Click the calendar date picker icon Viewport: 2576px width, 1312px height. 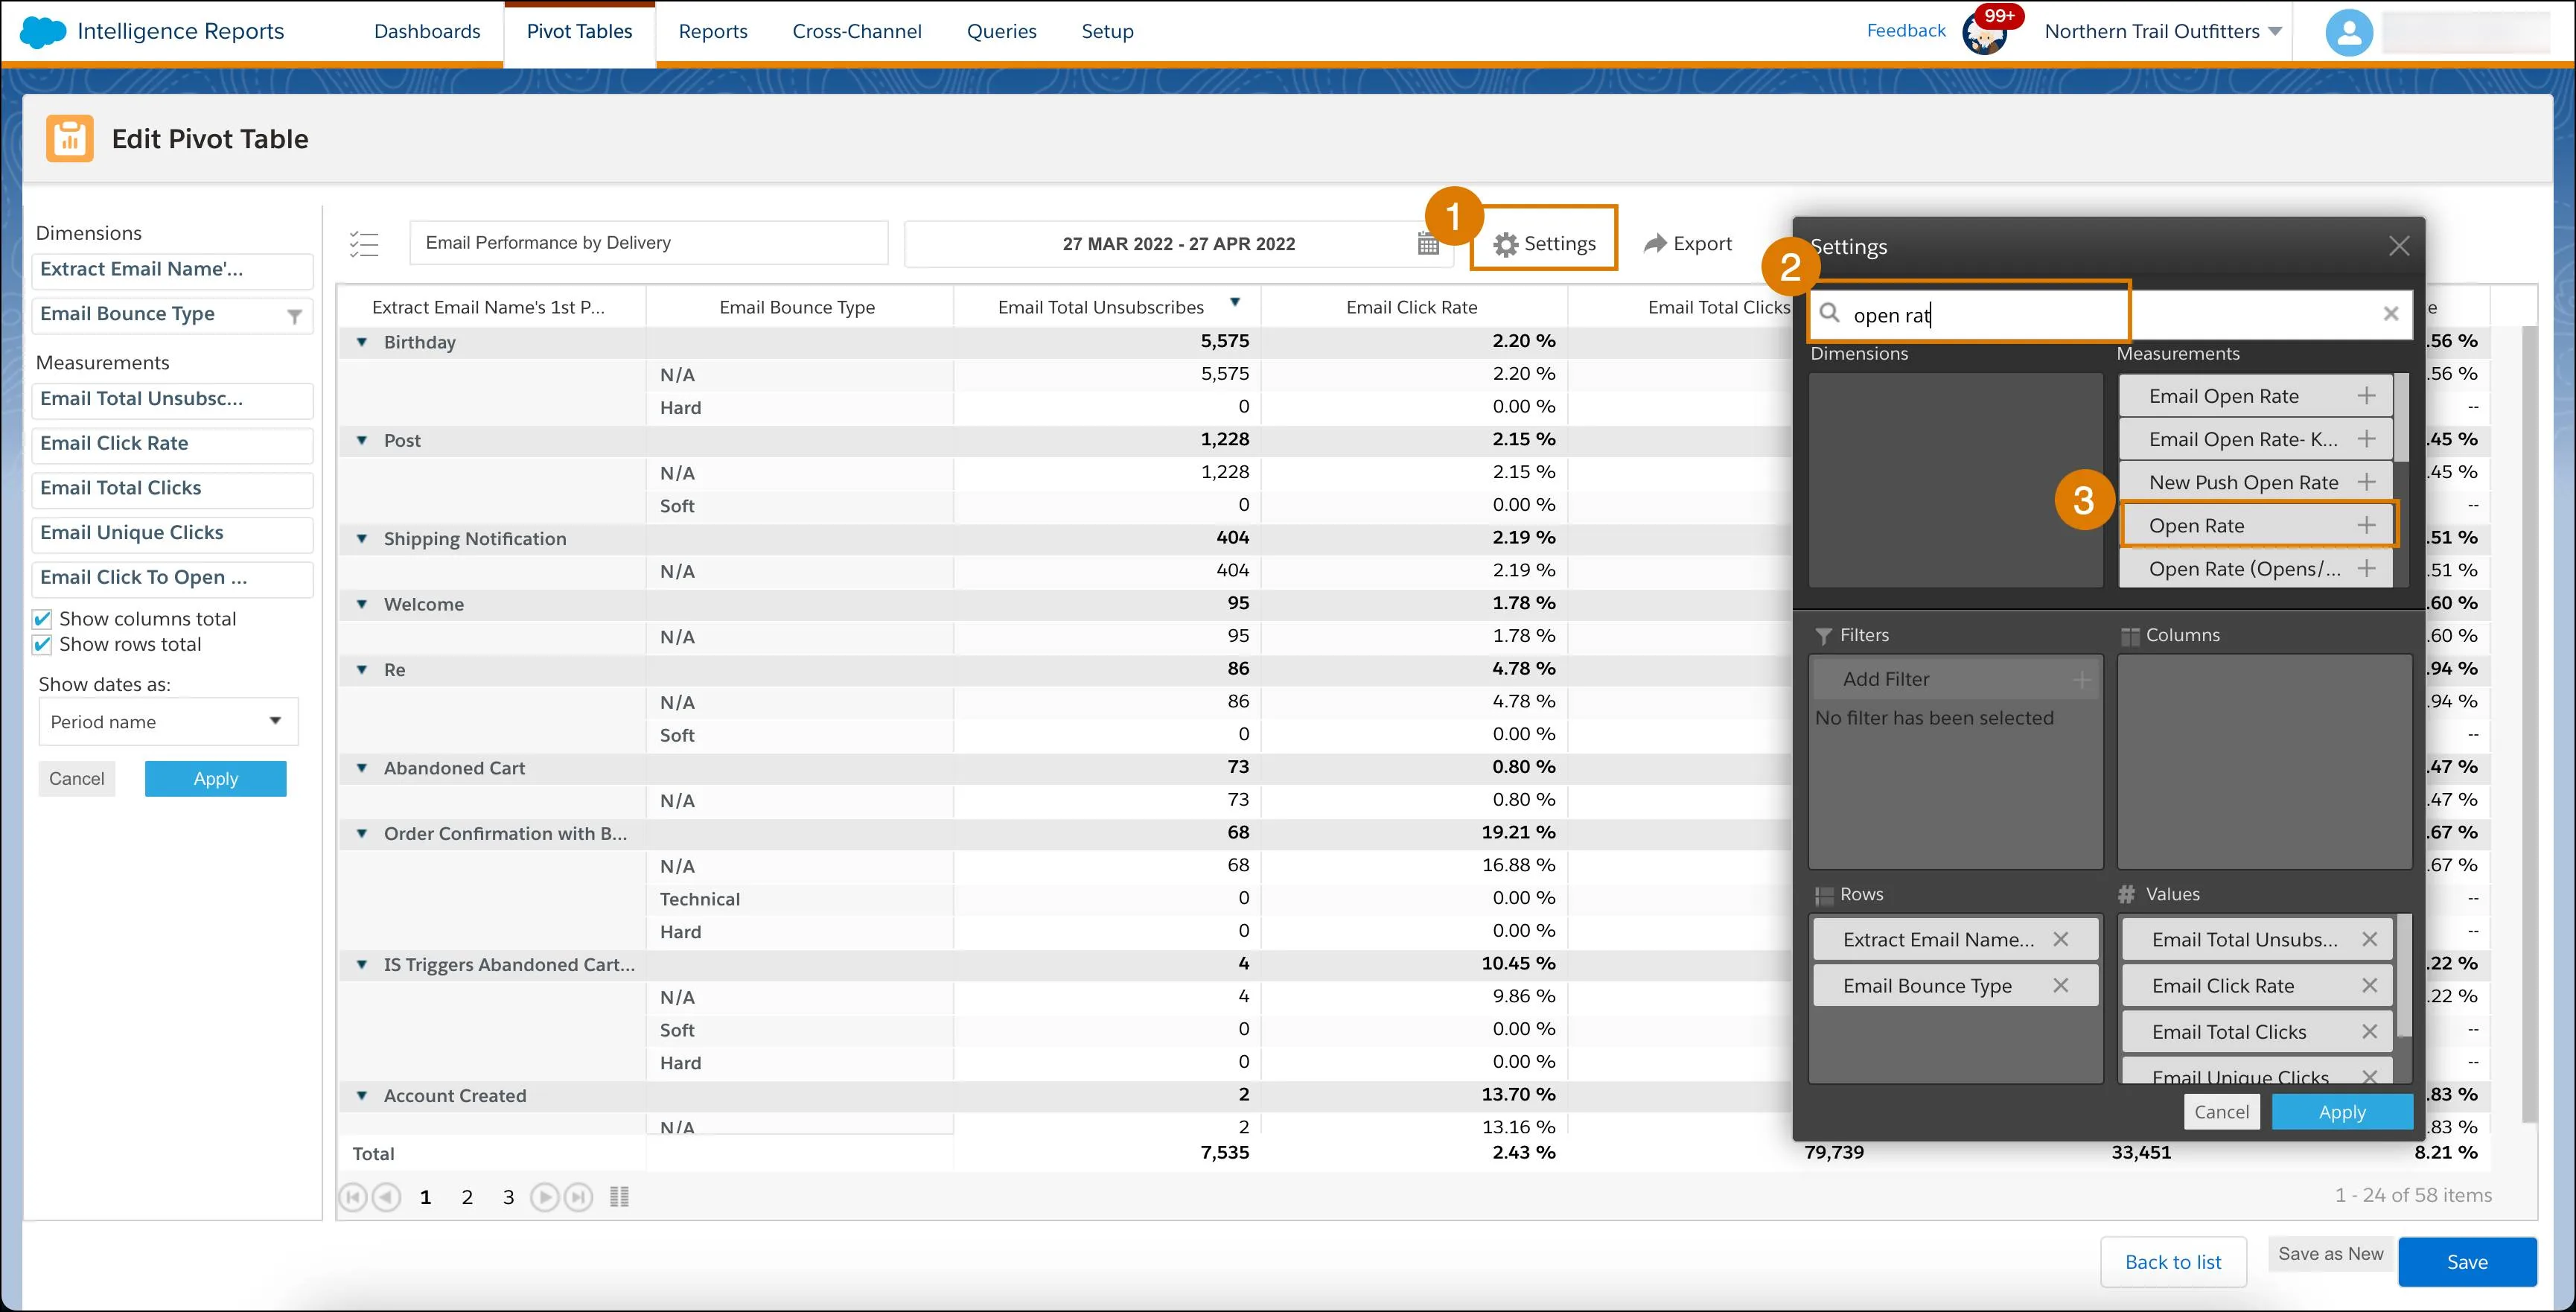1429,243
